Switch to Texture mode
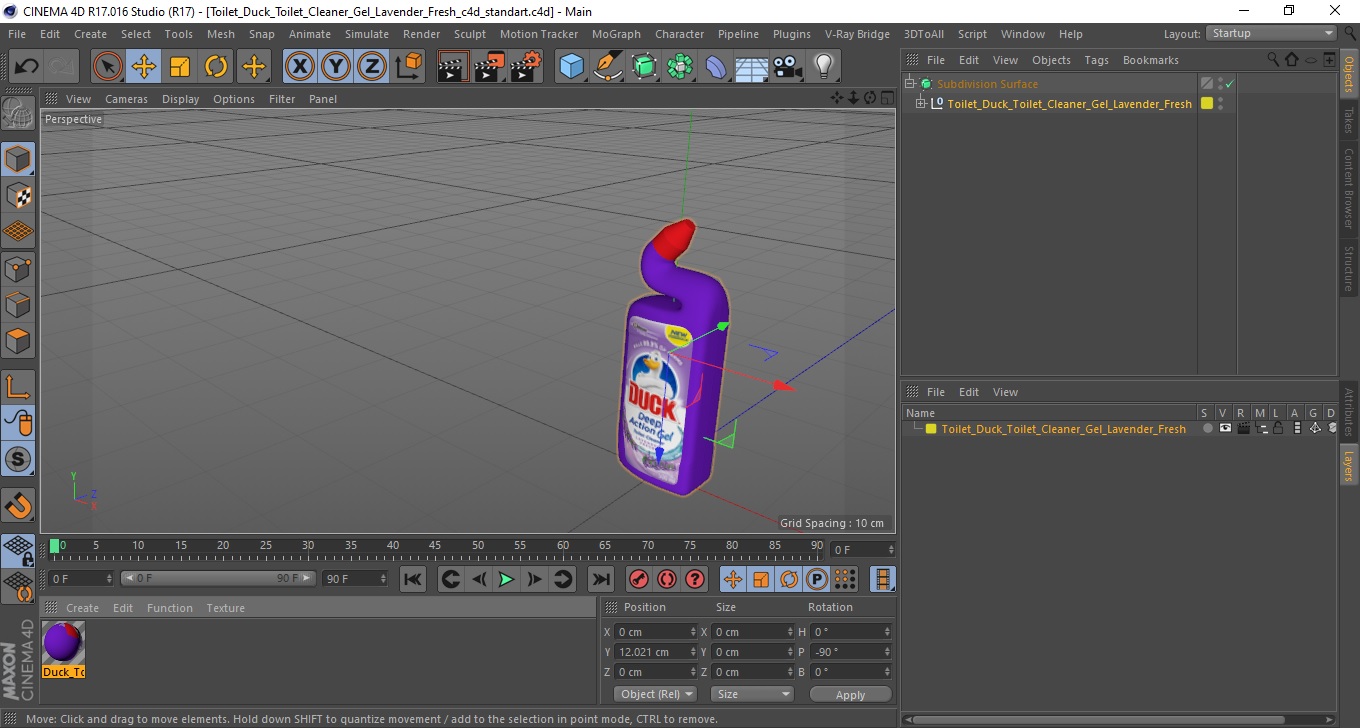Image resolution: width=1360 pixels, height=728 pixels. coord(18,195)
